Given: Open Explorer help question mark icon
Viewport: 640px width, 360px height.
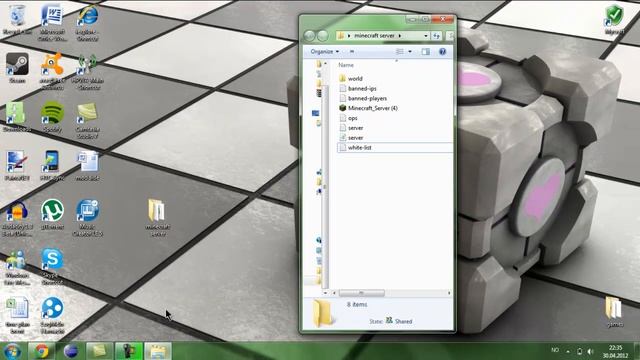Looking at the screenshot, I should point(442,51).
